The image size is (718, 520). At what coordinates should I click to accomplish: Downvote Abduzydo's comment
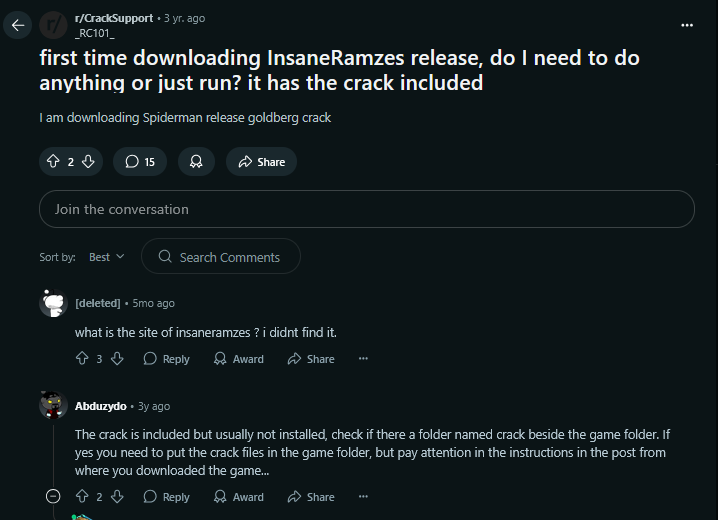(117, 496)
